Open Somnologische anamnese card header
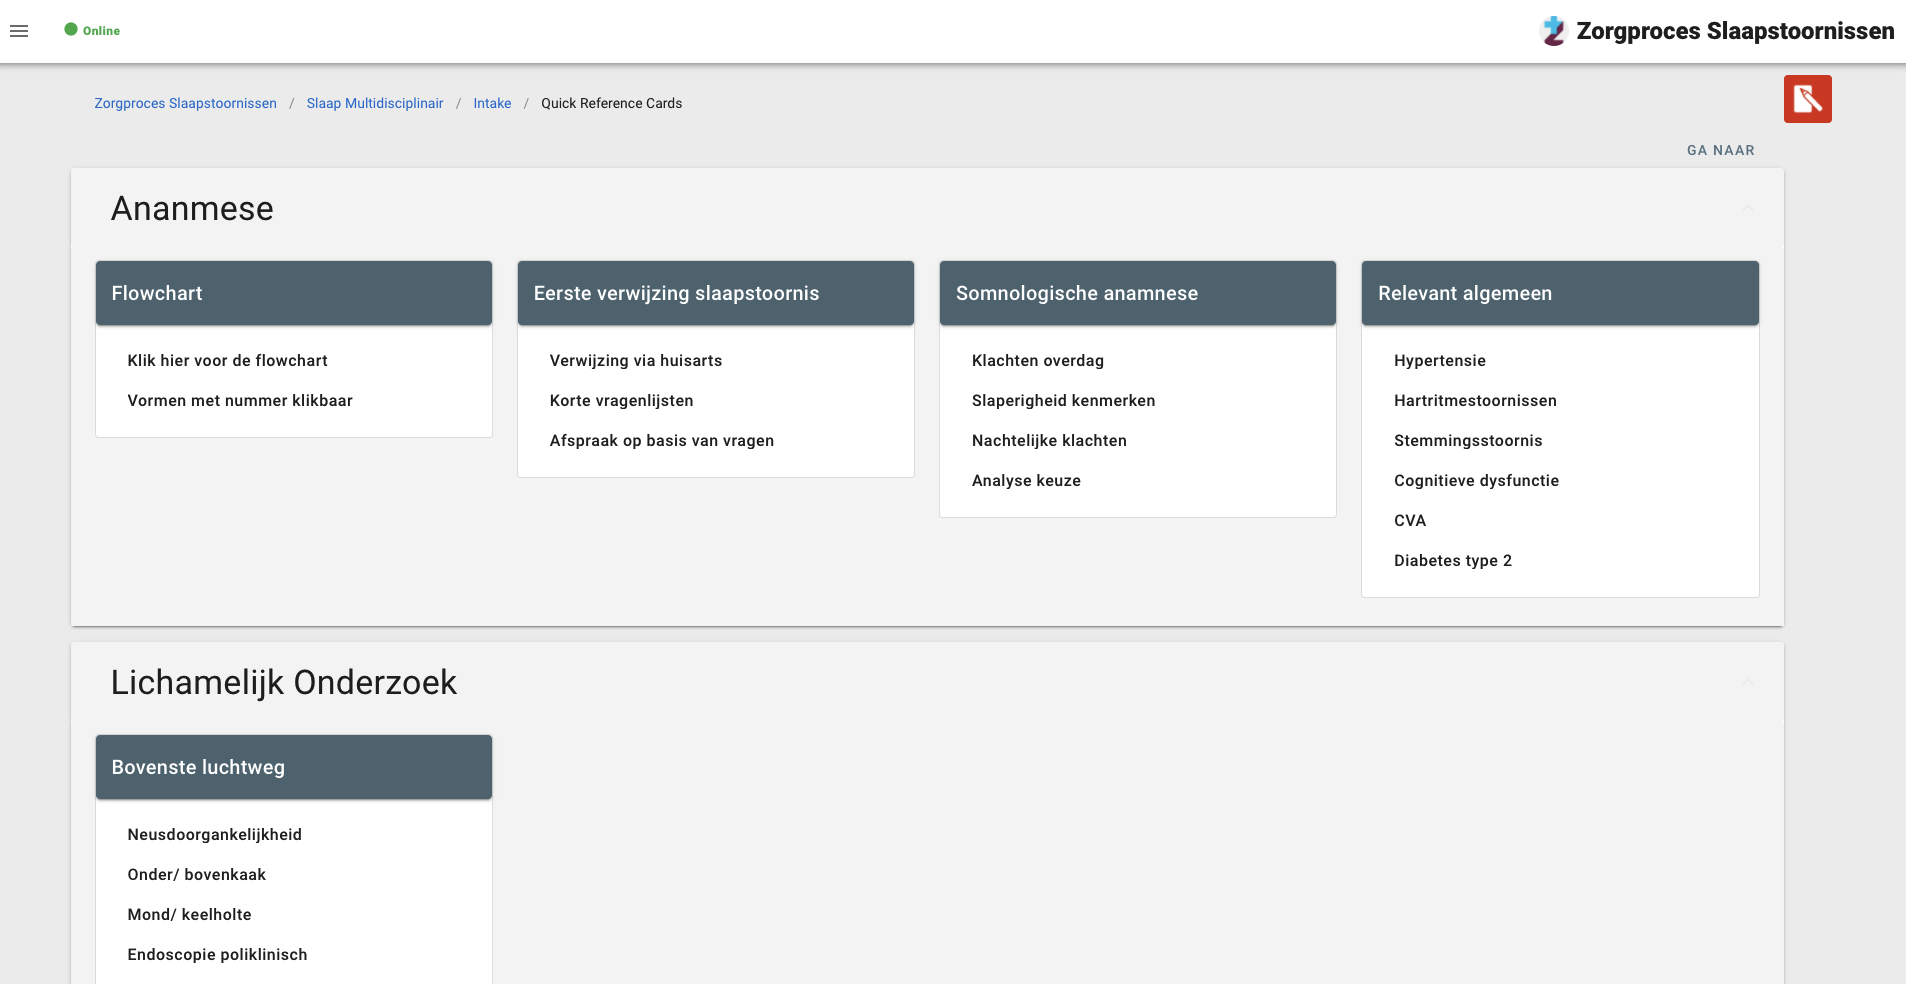The image size is (1906, 984). [1138, 293]
